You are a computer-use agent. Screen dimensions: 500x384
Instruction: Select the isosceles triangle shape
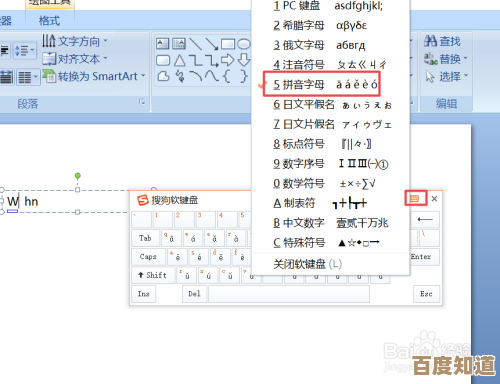(x=180, y=60)
